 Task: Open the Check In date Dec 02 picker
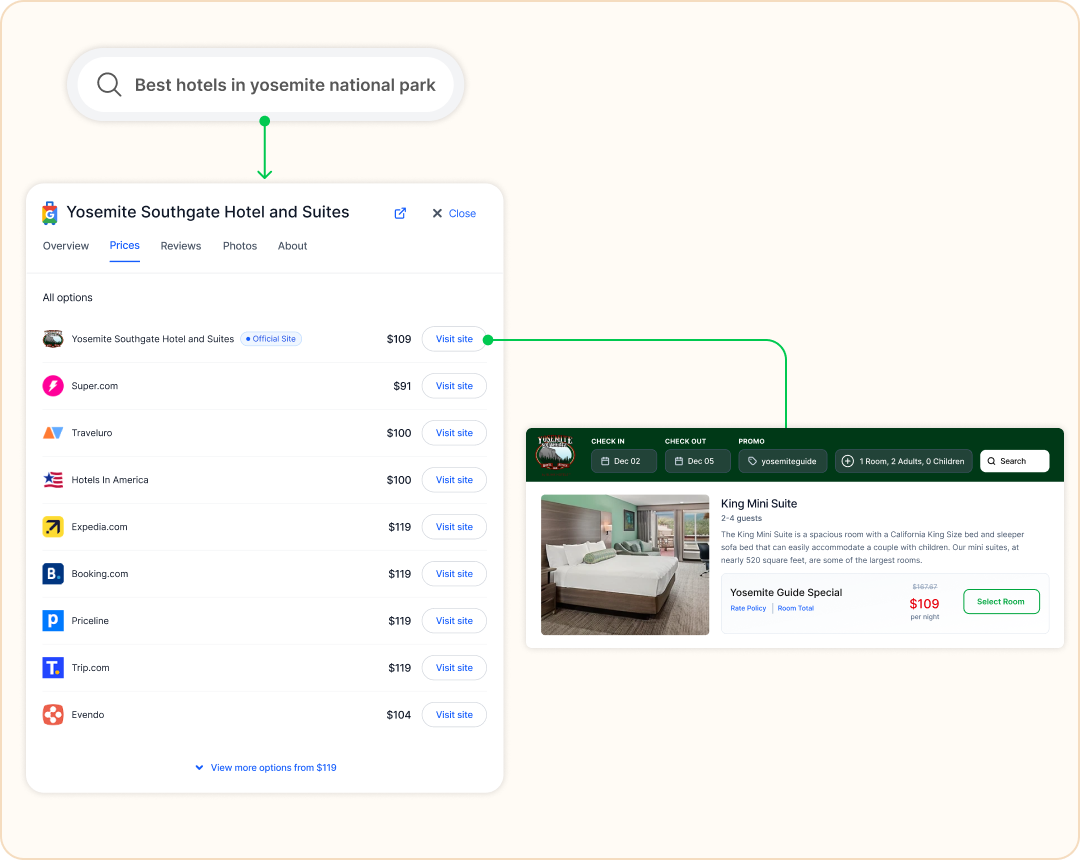tap(623, 461)
